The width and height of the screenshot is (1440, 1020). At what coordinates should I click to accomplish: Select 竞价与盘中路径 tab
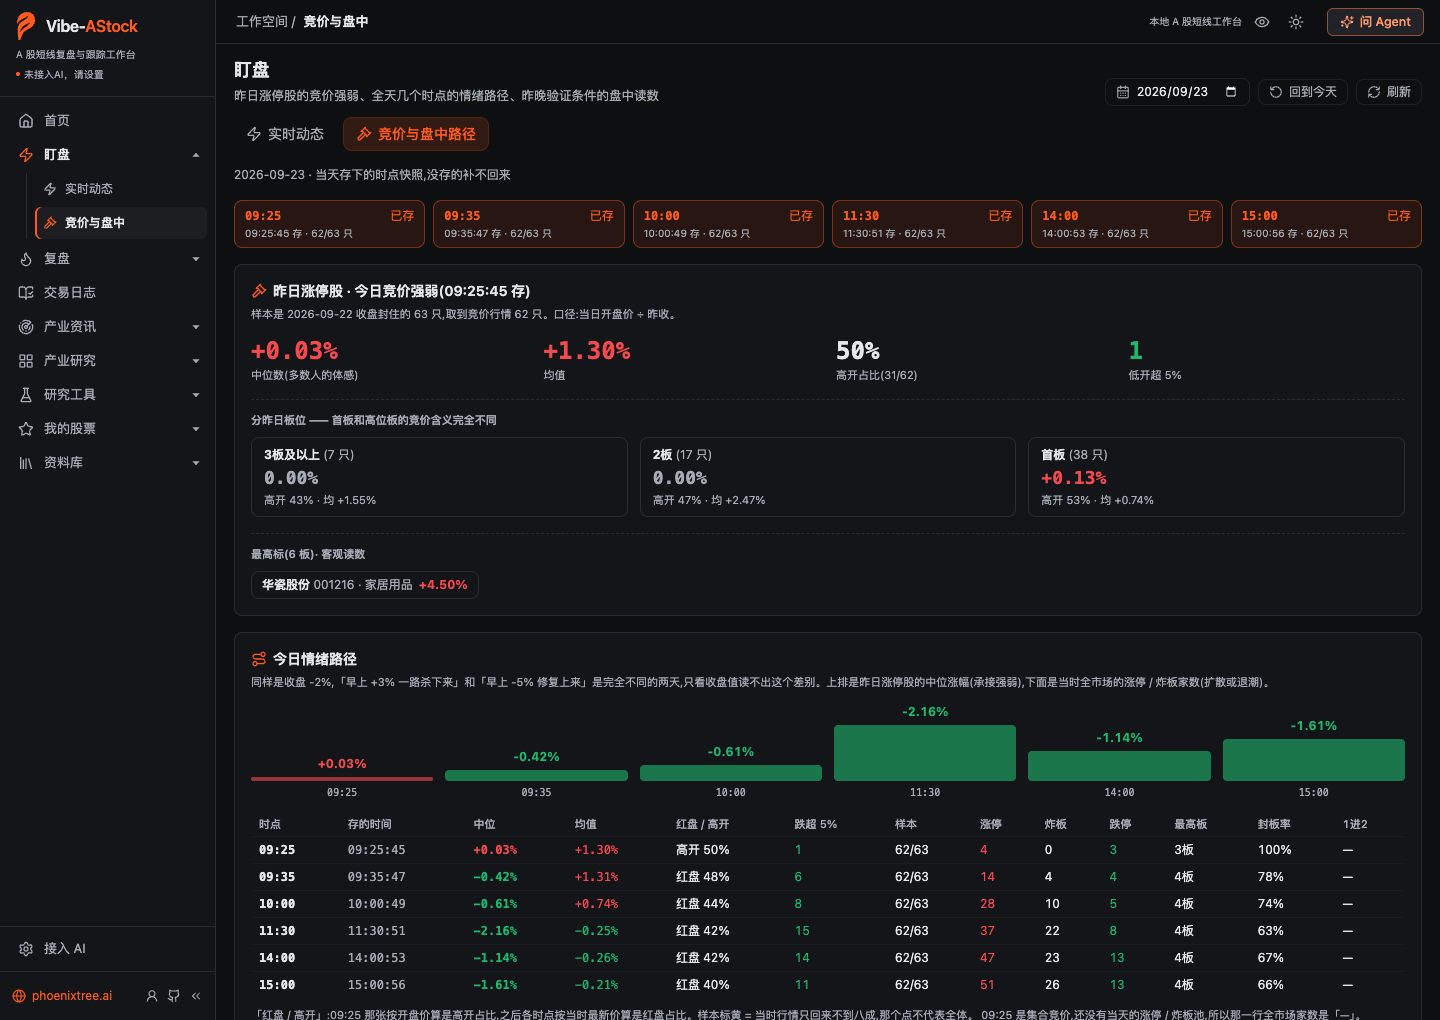(416, 134)
